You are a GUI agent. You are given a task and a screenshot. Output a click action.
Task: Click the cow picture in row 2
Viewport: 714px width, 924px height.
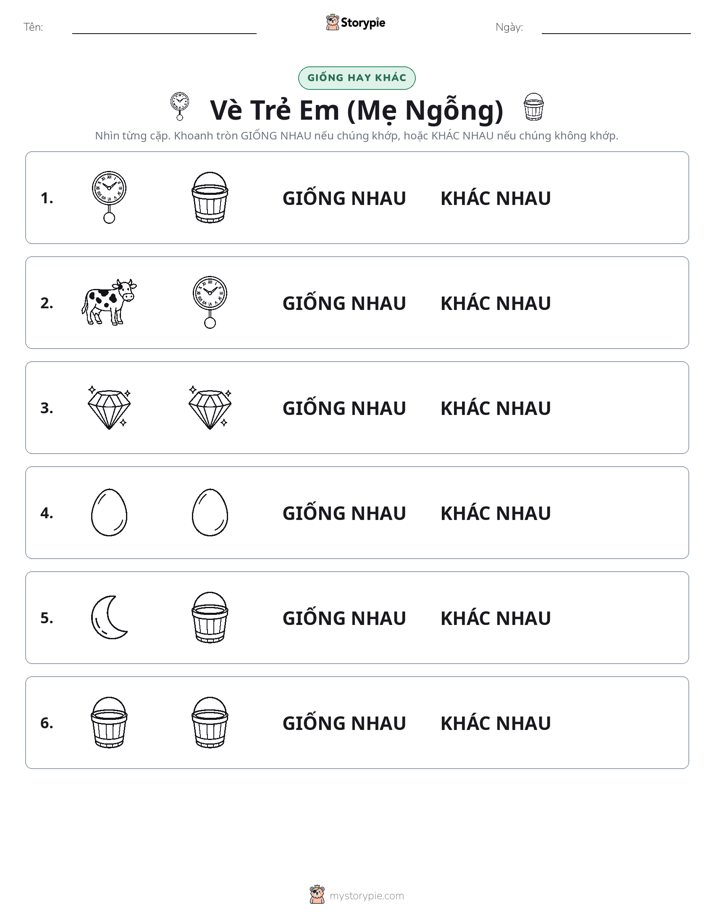[109, 302]
